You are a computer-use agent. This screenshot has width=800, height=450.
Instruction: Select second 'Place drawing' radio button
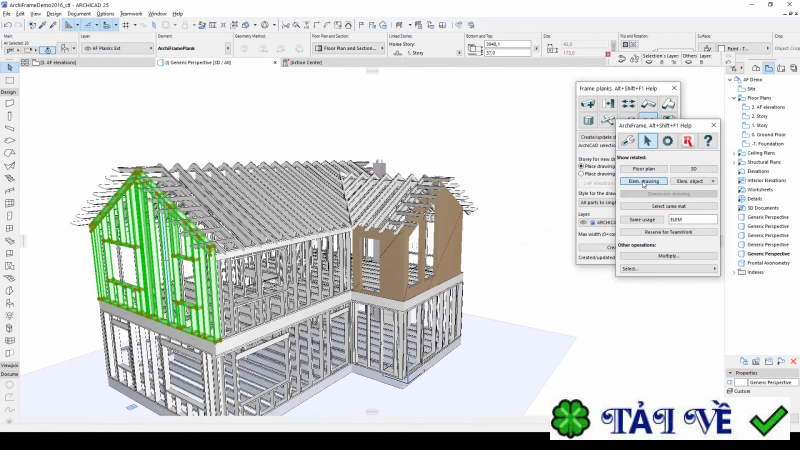582,173
